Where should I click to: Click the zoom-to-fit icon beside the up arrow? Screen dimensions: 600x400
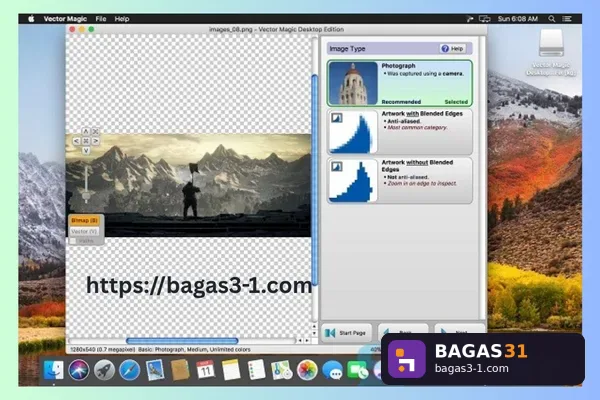tap(96, 131)
